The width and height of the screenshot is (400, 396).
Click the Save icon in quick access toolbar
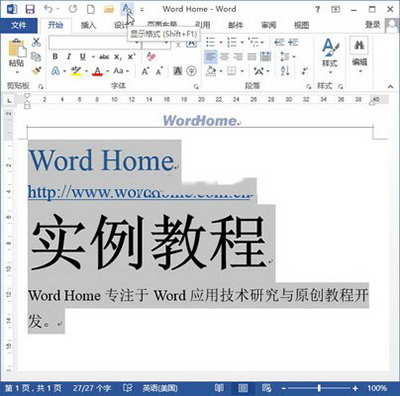point(30,9)
